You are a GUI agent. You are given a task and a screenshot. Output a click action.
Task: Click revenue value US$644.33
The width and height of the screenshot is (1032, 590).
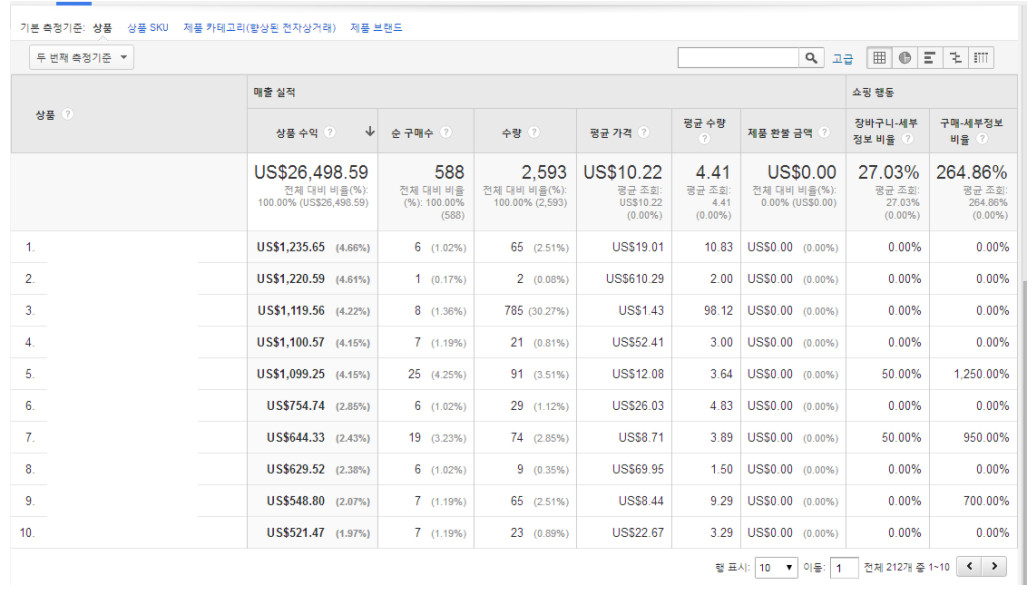tap(296, 437)
